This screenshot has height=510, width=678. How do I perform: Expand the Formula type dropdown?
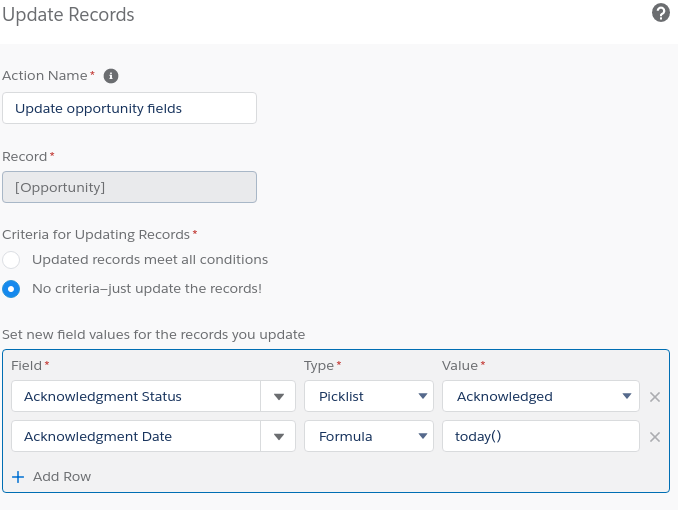[x=369, y=436]
